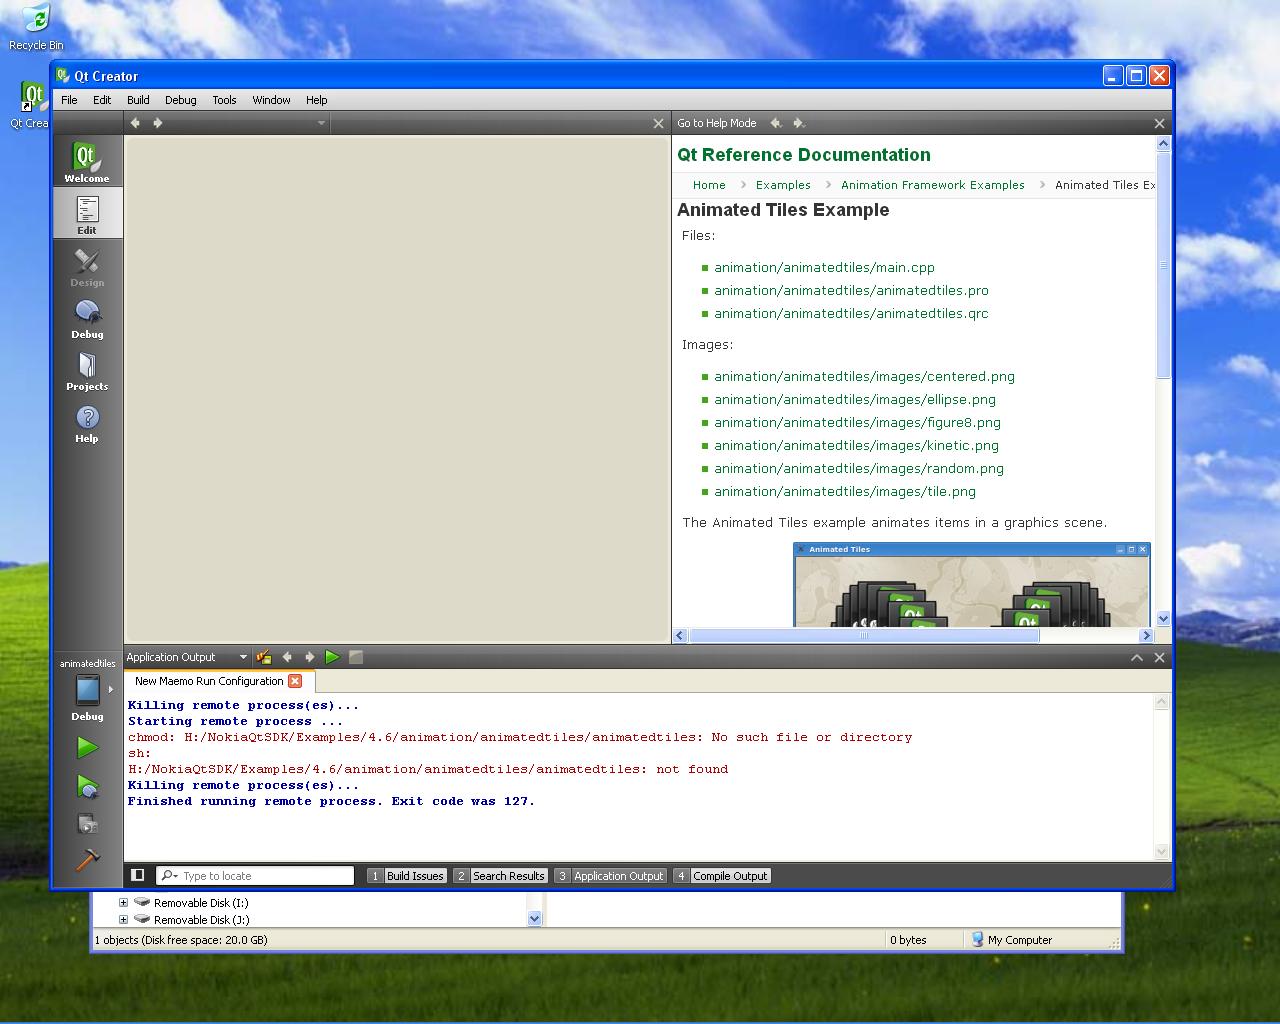Click the package/deploy icon above the hammer
1280x1024 pixels.
click(87, 824)
